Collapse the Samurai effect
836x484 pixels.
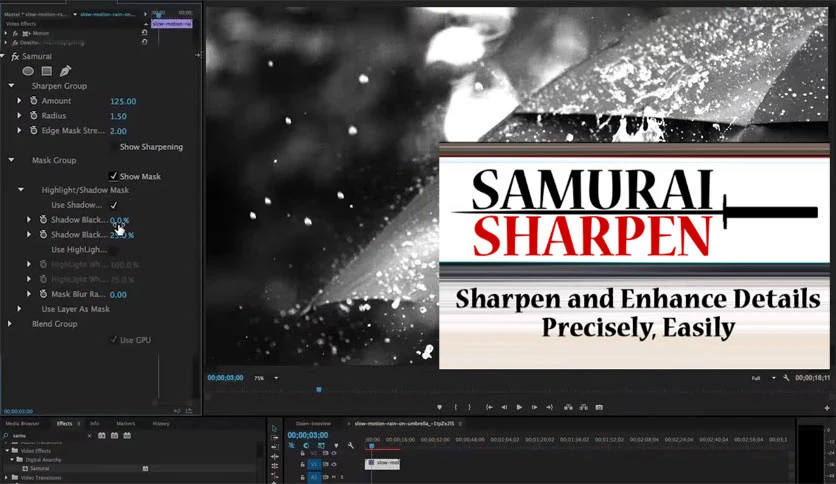(x=3, y=56)
